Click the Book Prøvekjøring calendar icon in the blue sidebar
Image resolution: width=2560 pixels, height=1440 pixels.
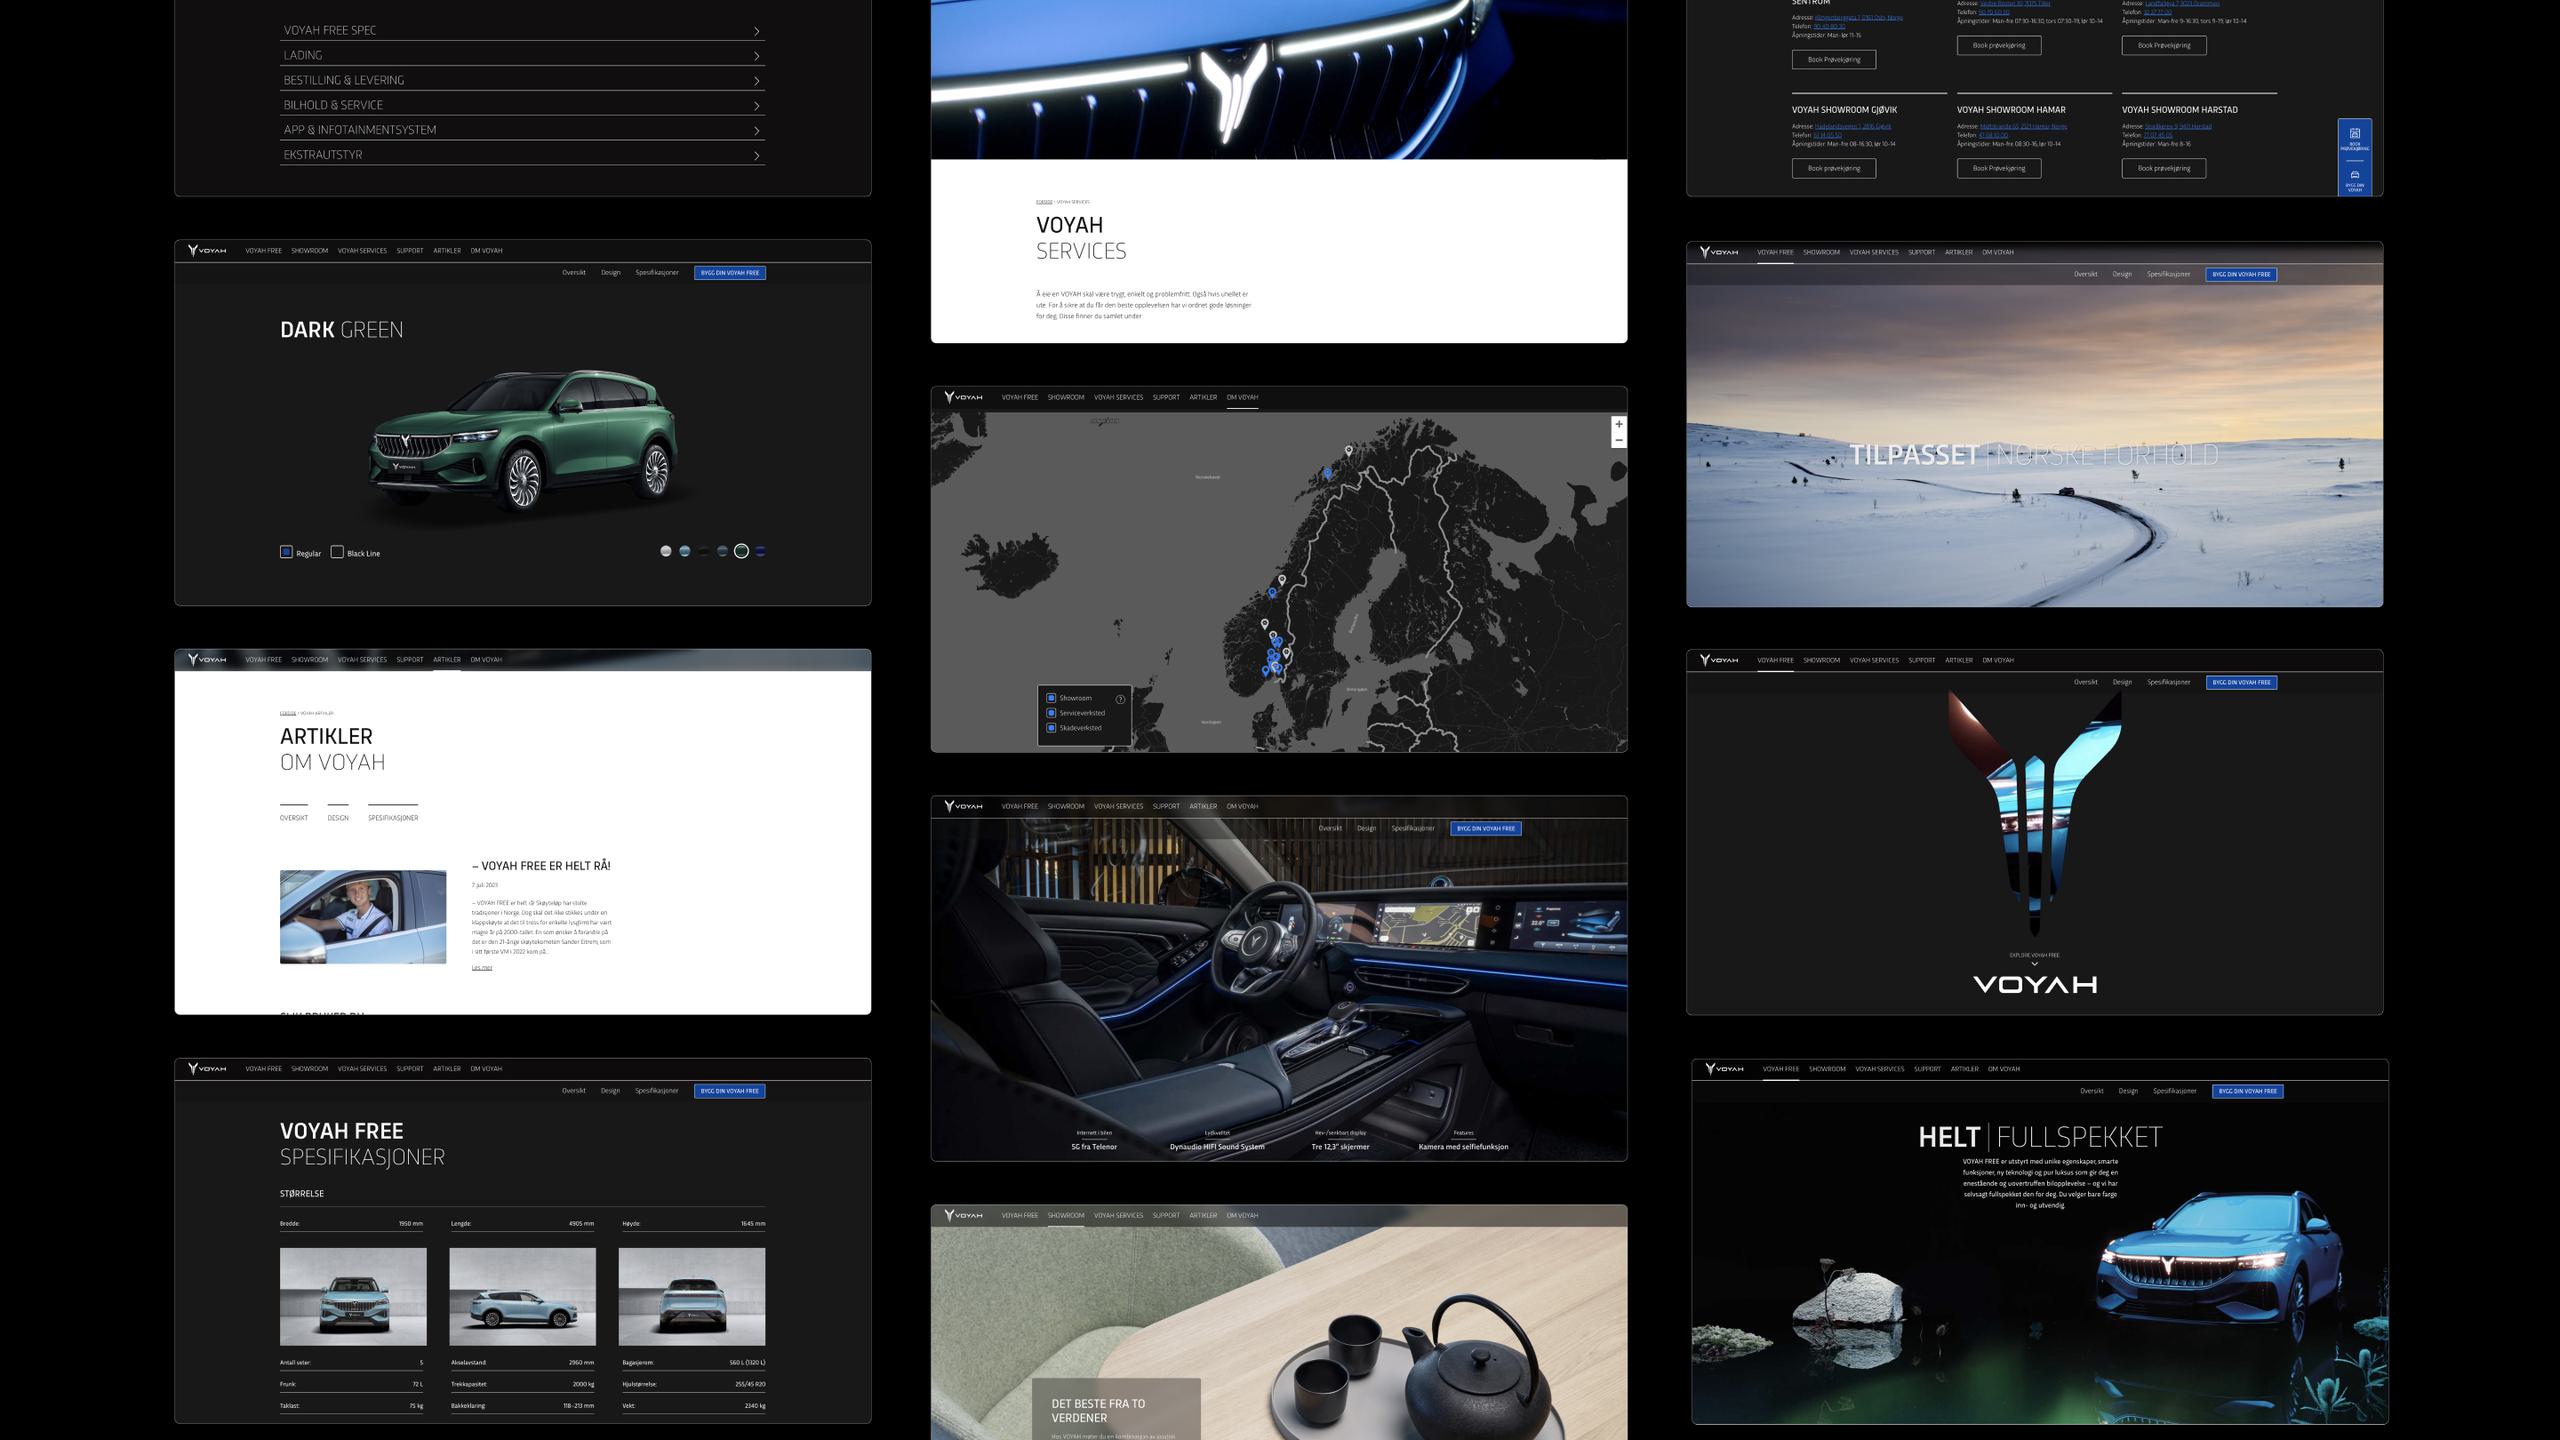click(x=2354, y=134)
